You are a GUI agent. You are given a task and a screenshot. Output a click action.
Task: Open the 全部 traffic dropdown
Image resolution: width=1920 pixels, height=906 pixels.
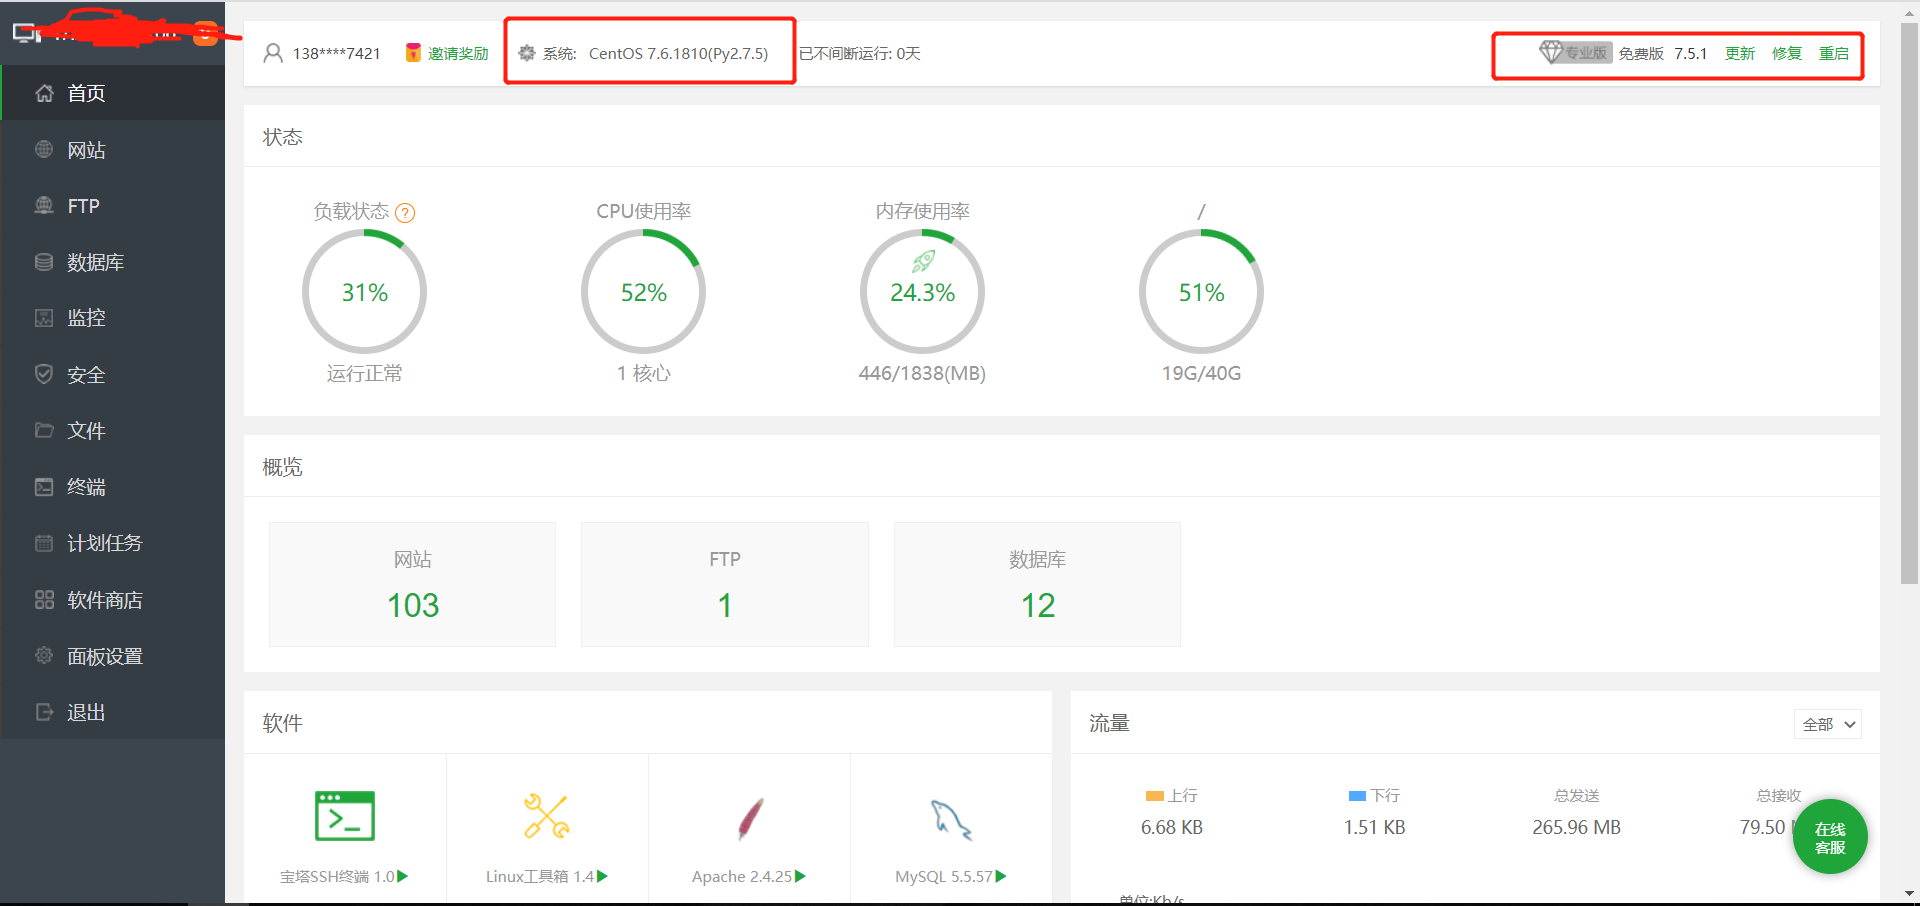click(1828, 724)
